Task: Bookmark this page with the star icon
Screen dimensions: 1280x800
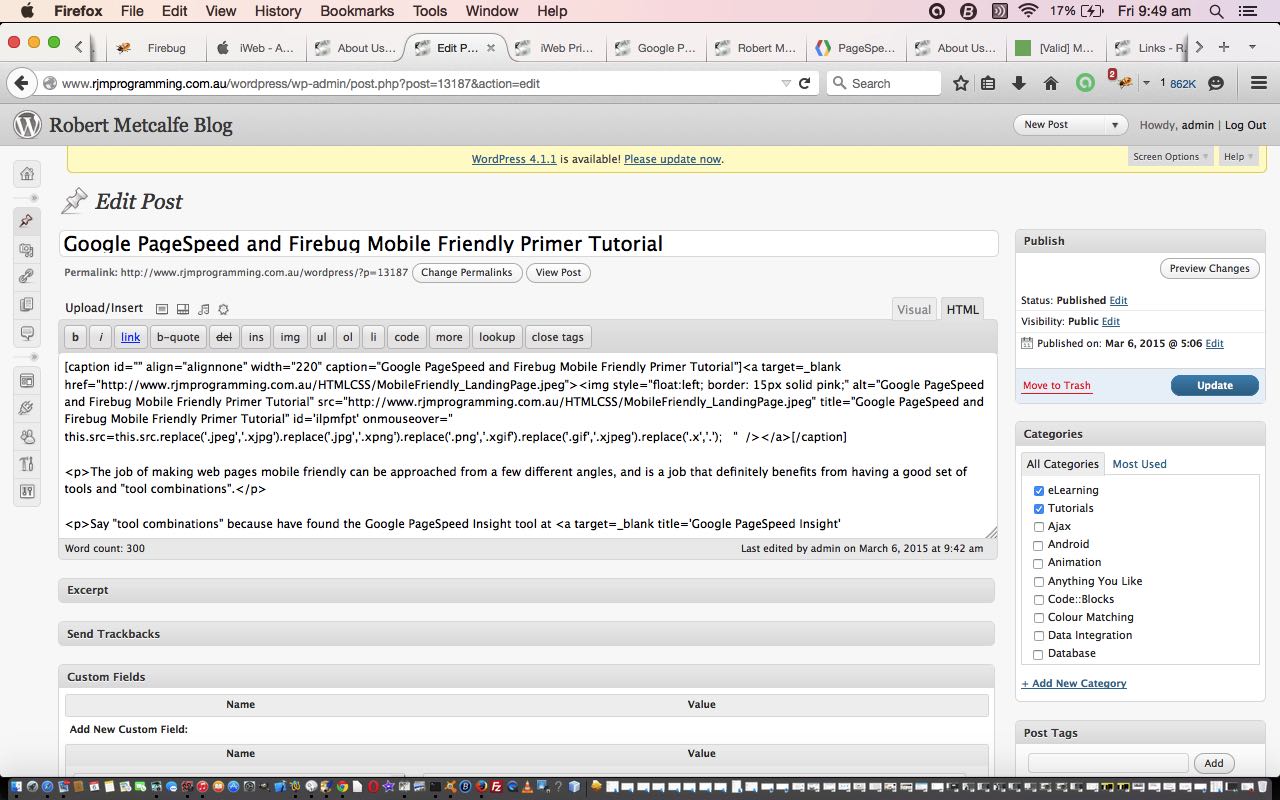Action: (x=961, y=83)
